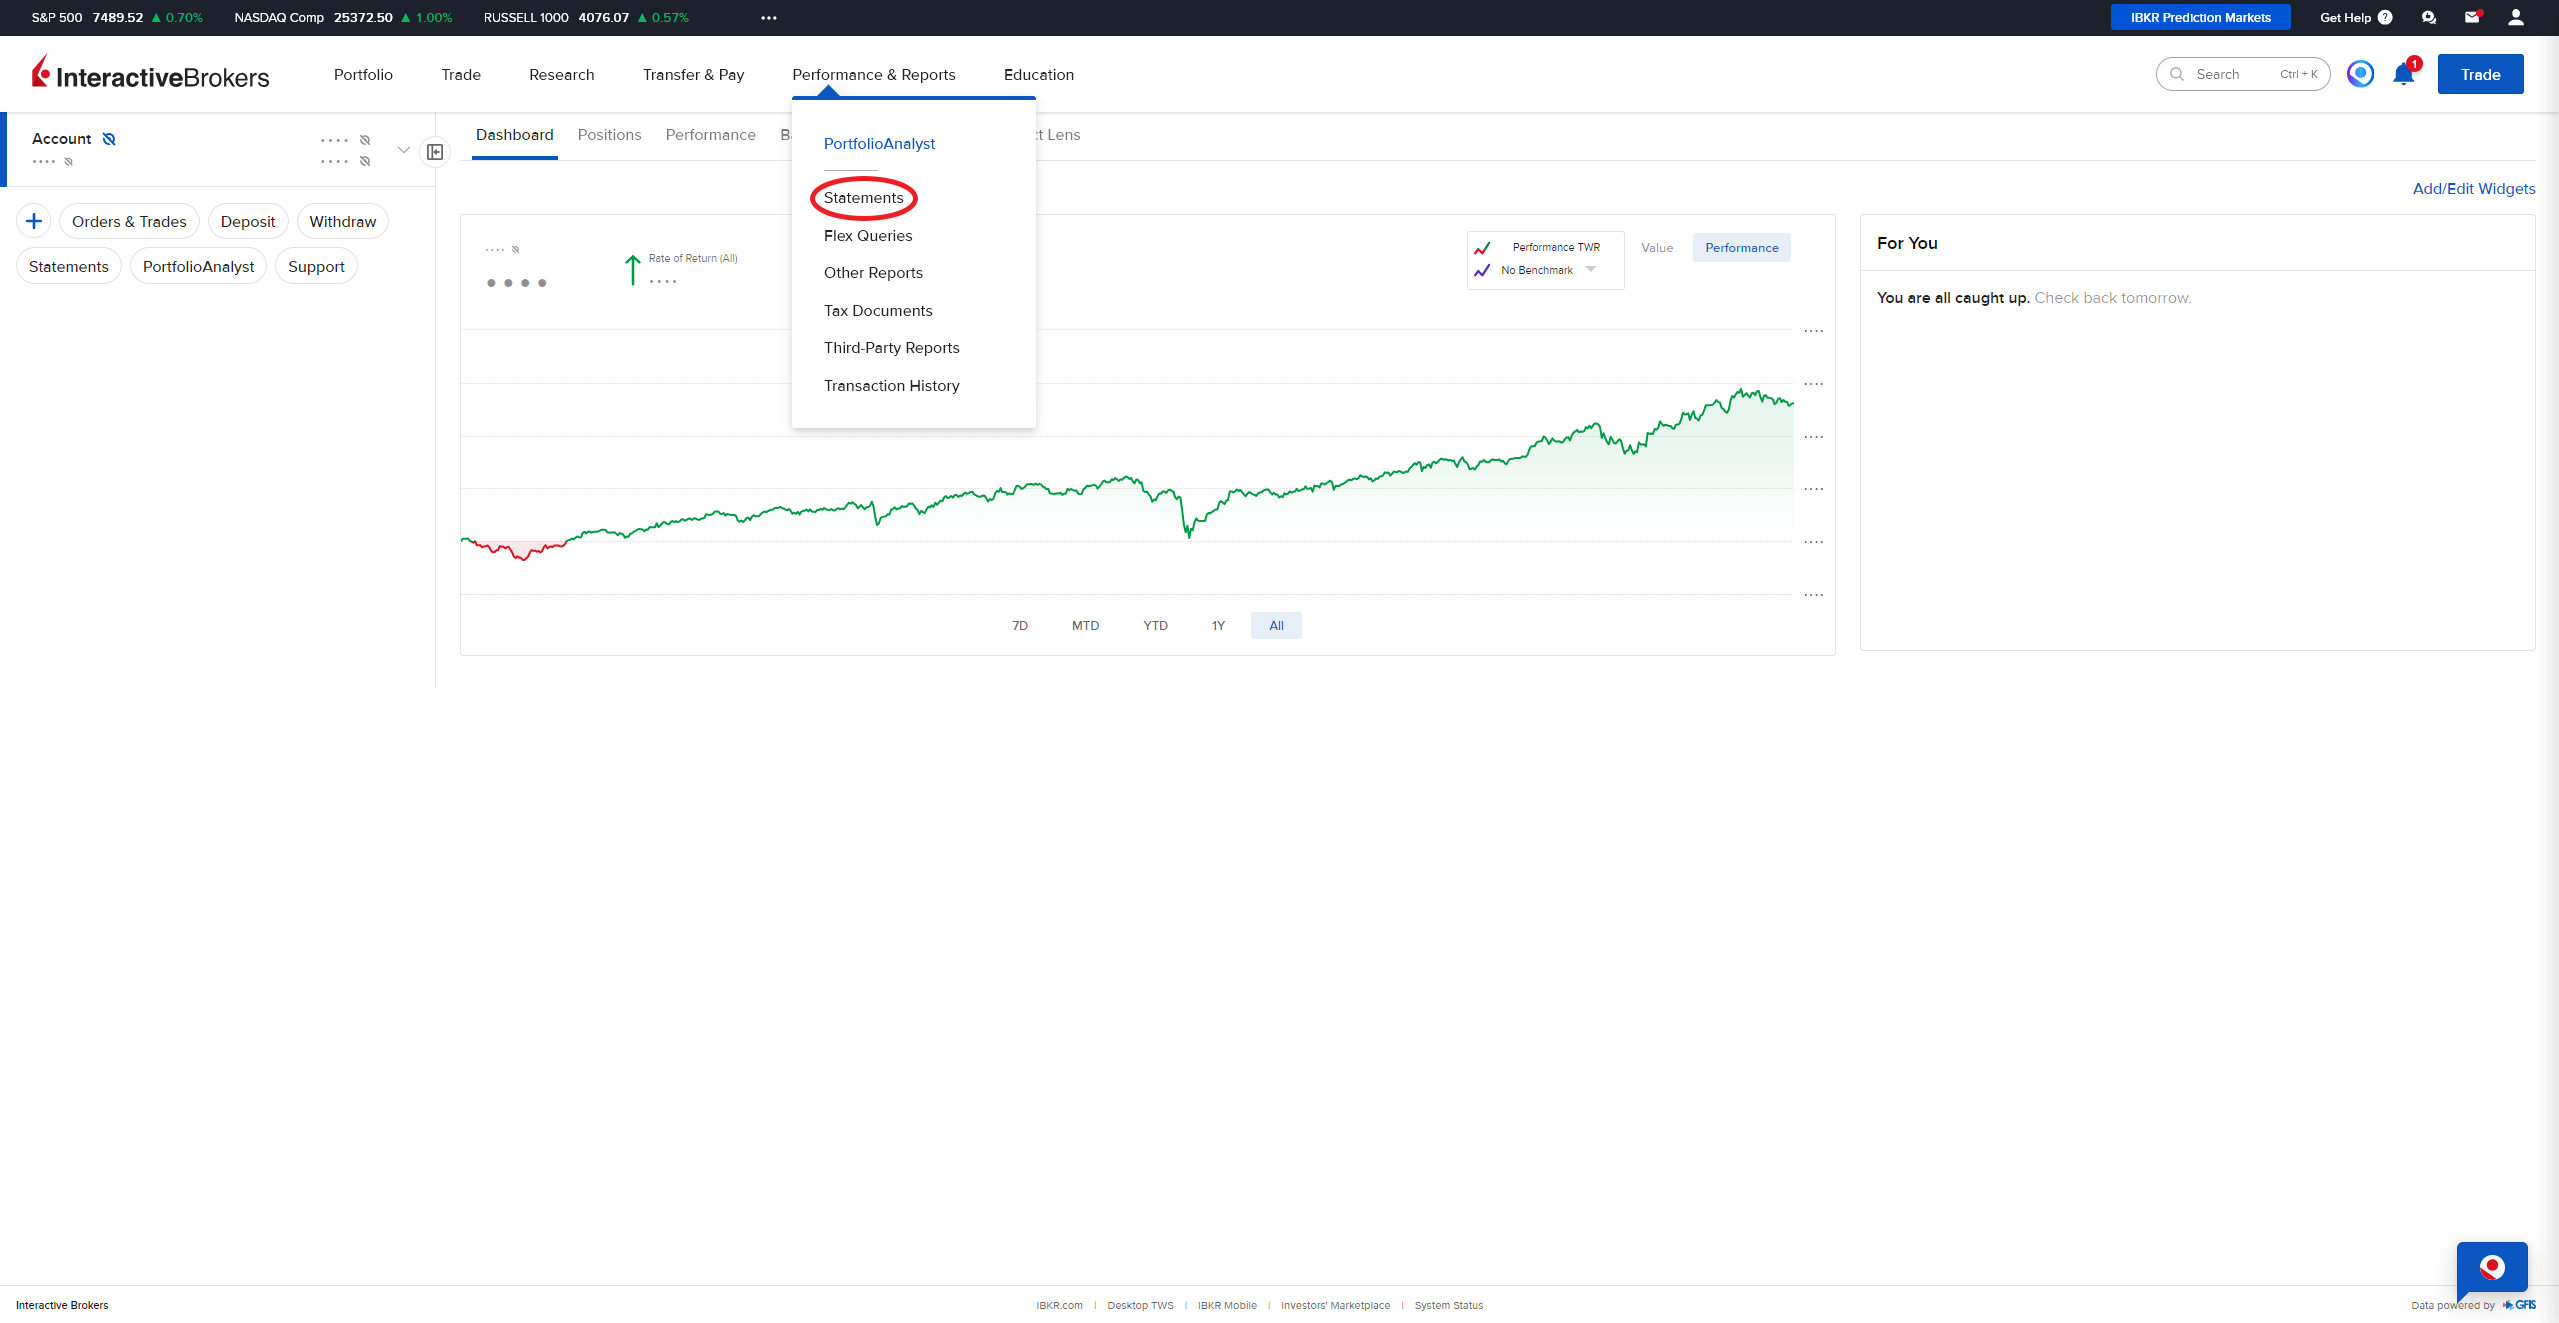Open the IBKR Mobile footer link

(x=1227, y=1306)
